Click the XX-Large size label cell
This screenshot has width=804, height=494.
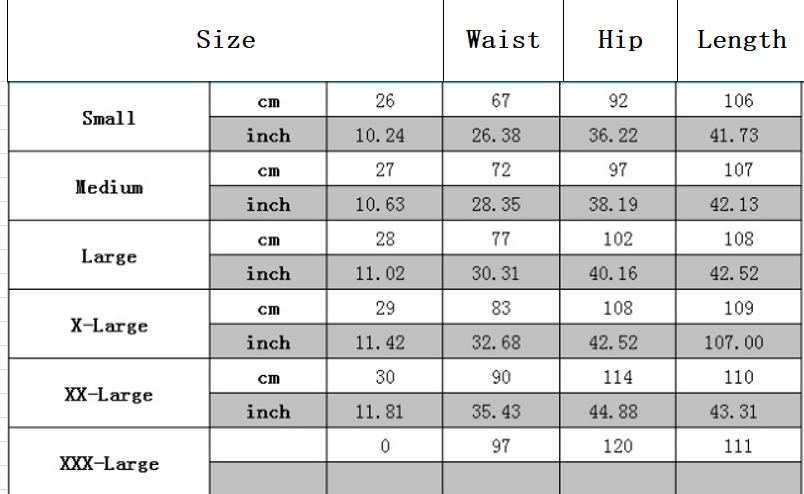tap(109, 393)
